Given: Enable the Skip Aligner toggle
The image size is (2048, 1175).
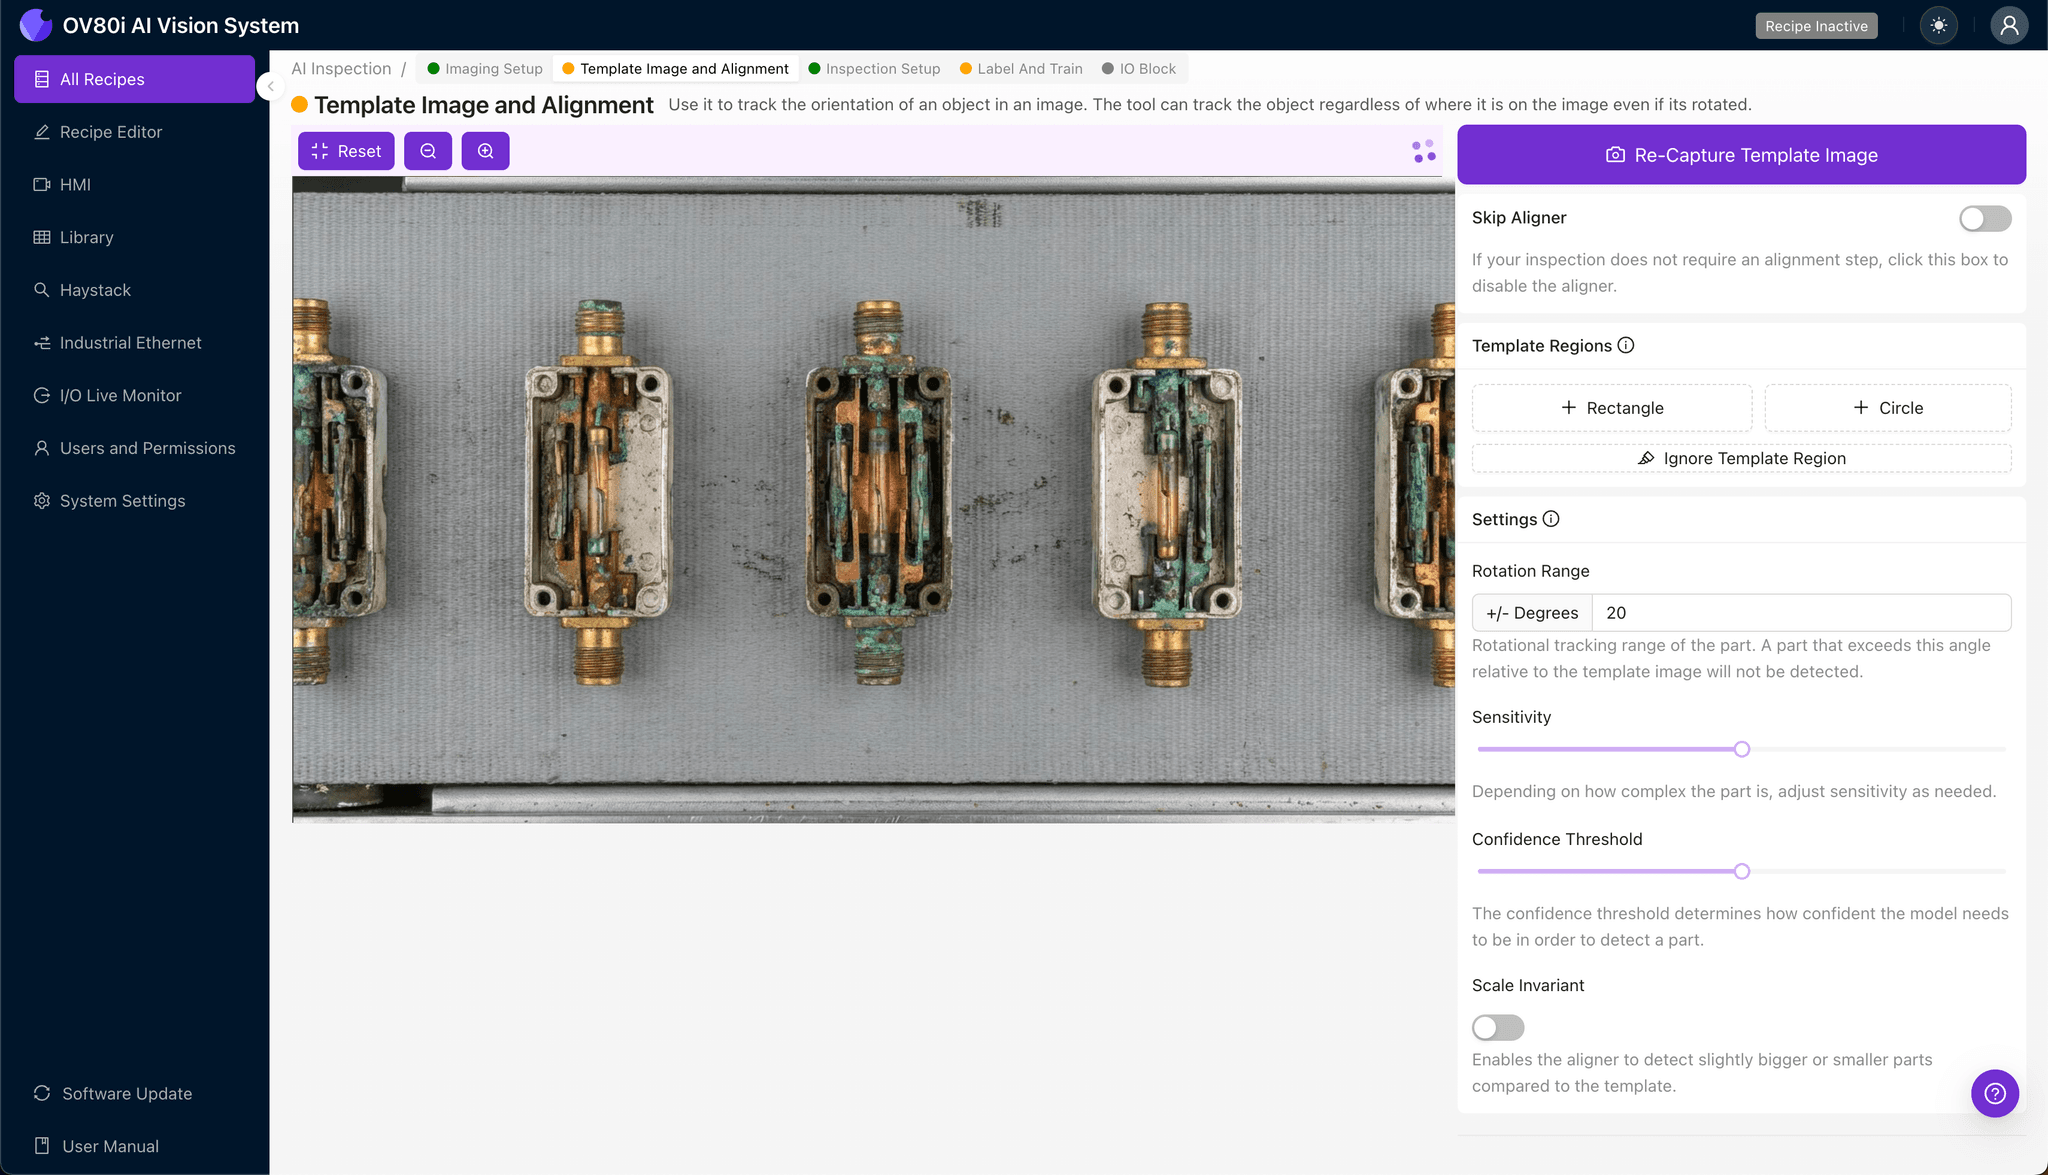Looking at the screenshot, I should pos(1984,218).
